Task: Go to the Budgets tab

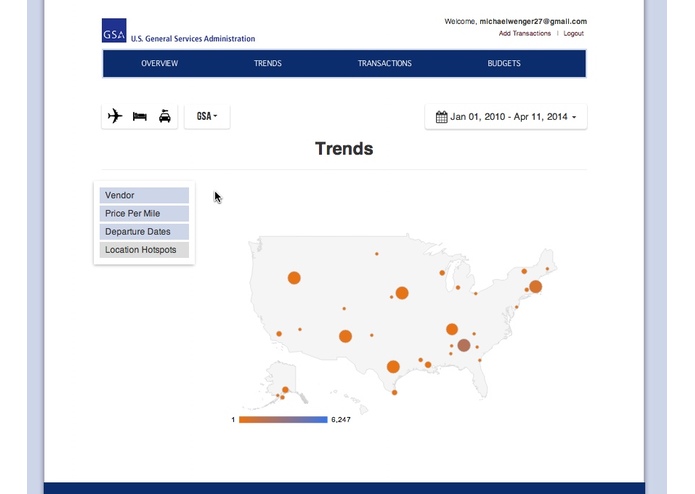Action: point(504,63)
